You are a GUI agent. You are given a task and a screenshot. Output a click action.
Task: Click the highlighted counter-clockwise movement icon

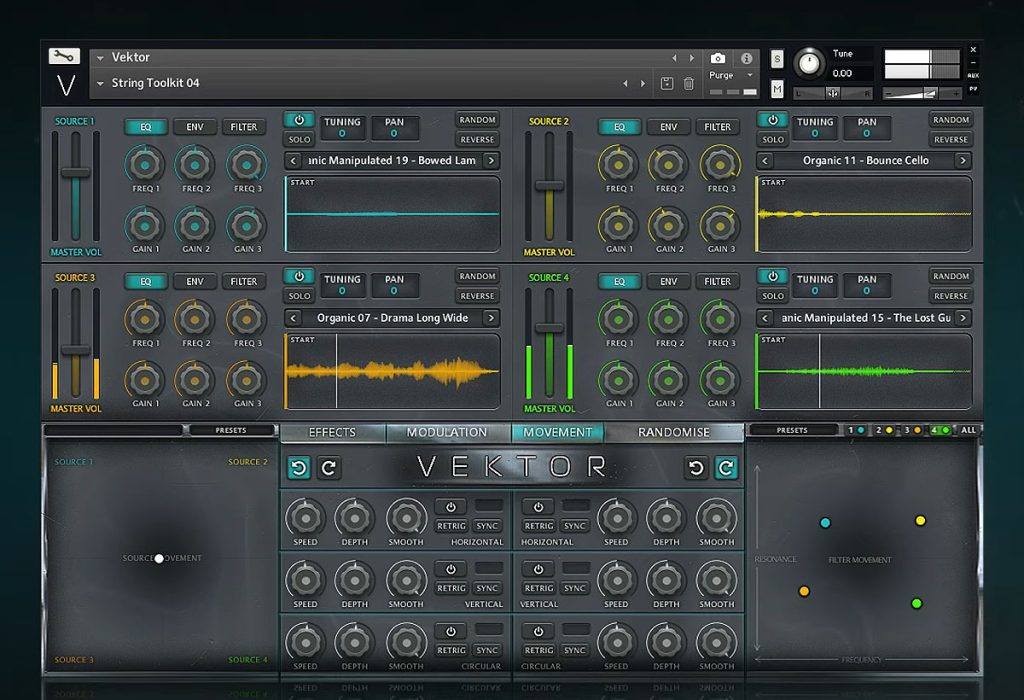299,468
